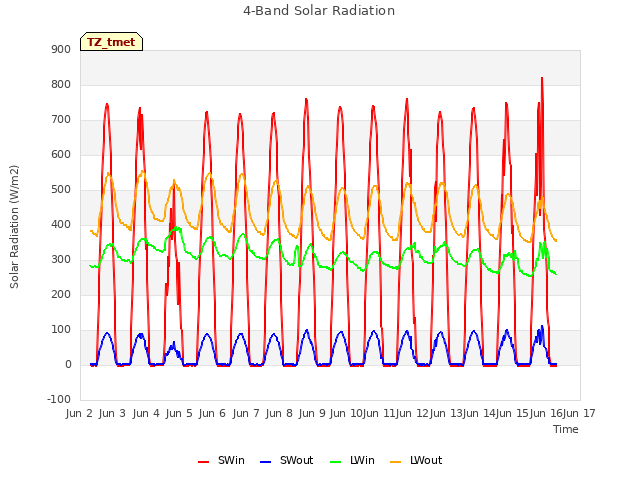Click the Solar Radiation (W/m2) axis label
Viewport: 640px width, 480px height.
(14, 227)
